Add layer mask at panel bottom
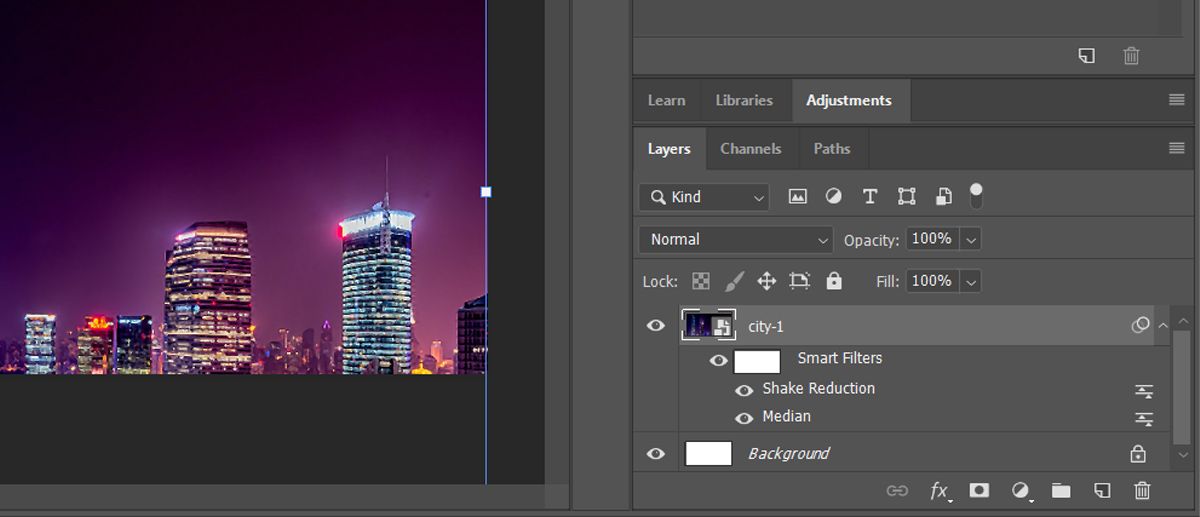1200x517 pixels. point(979,490)
